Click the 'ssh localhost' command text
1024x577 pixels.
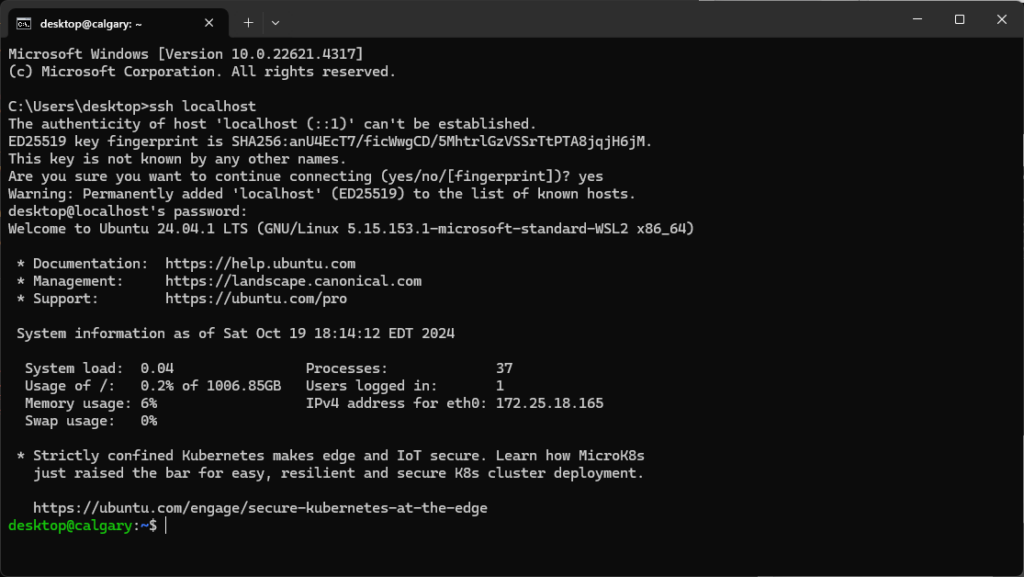coord(202,106)
